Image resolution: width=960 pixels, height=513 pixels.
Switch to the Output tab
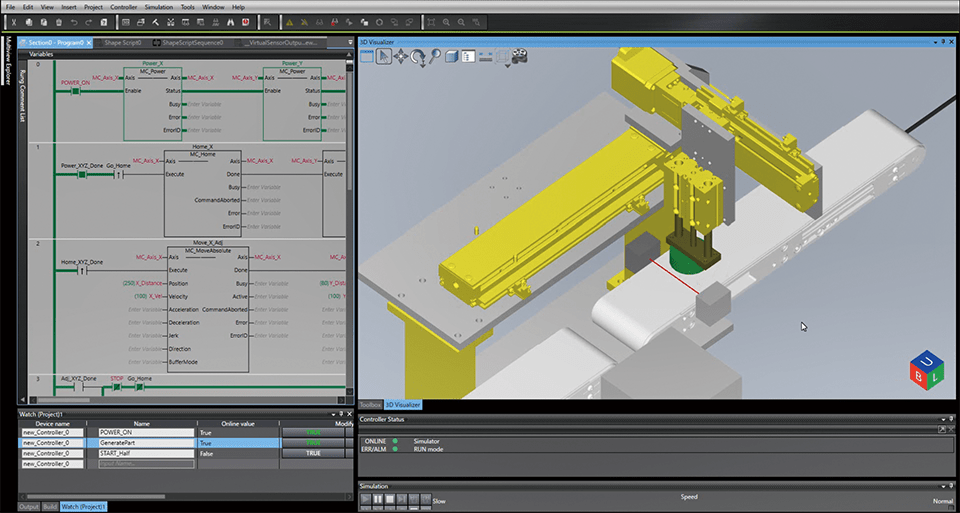coord(28,507)
